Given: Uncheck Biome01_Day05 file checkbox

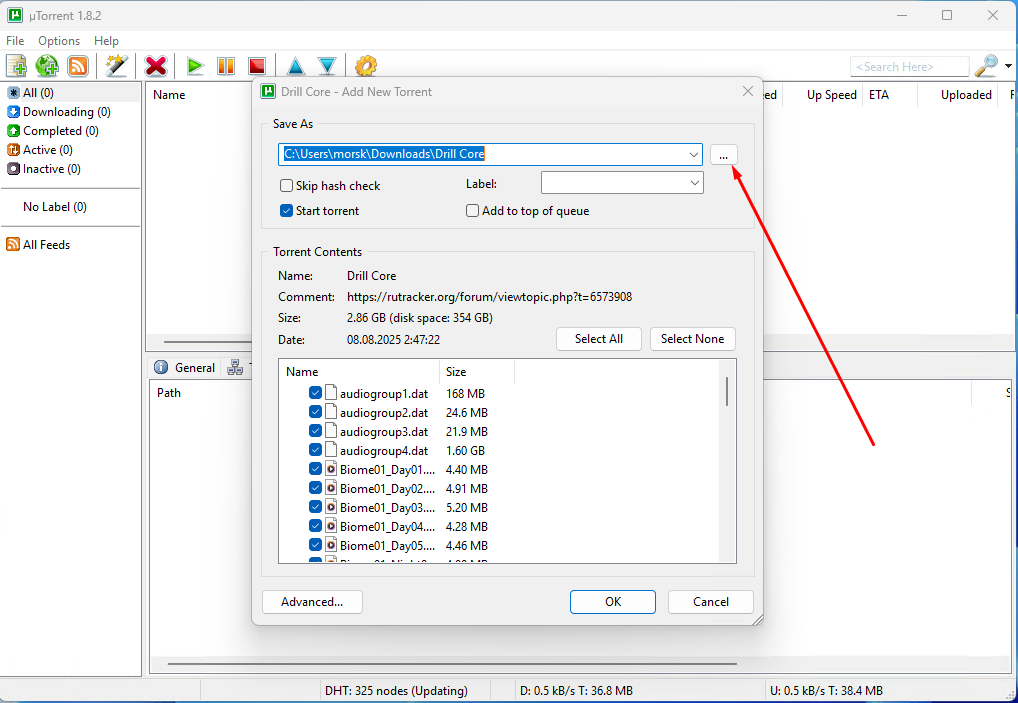Looking at the screenshot, I should (316, 545).
